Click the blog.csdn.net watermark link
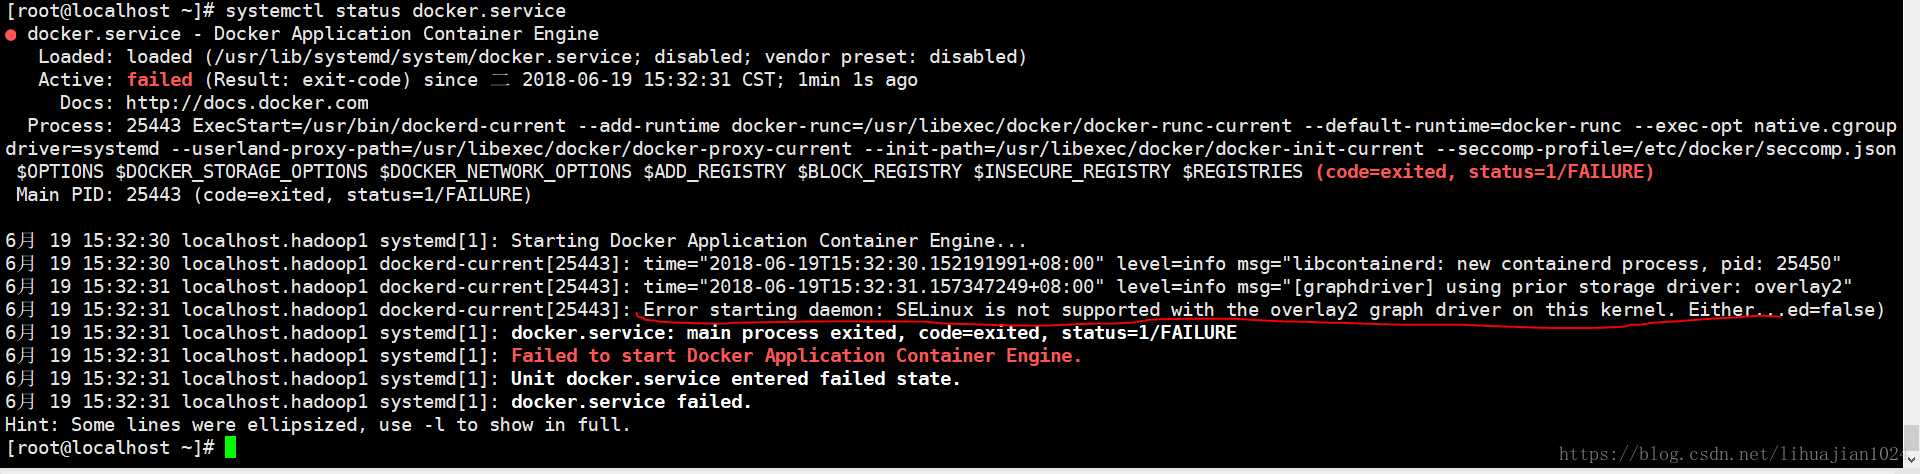The width and height of the screenshot is (1920, 474). click(1730, 454)
